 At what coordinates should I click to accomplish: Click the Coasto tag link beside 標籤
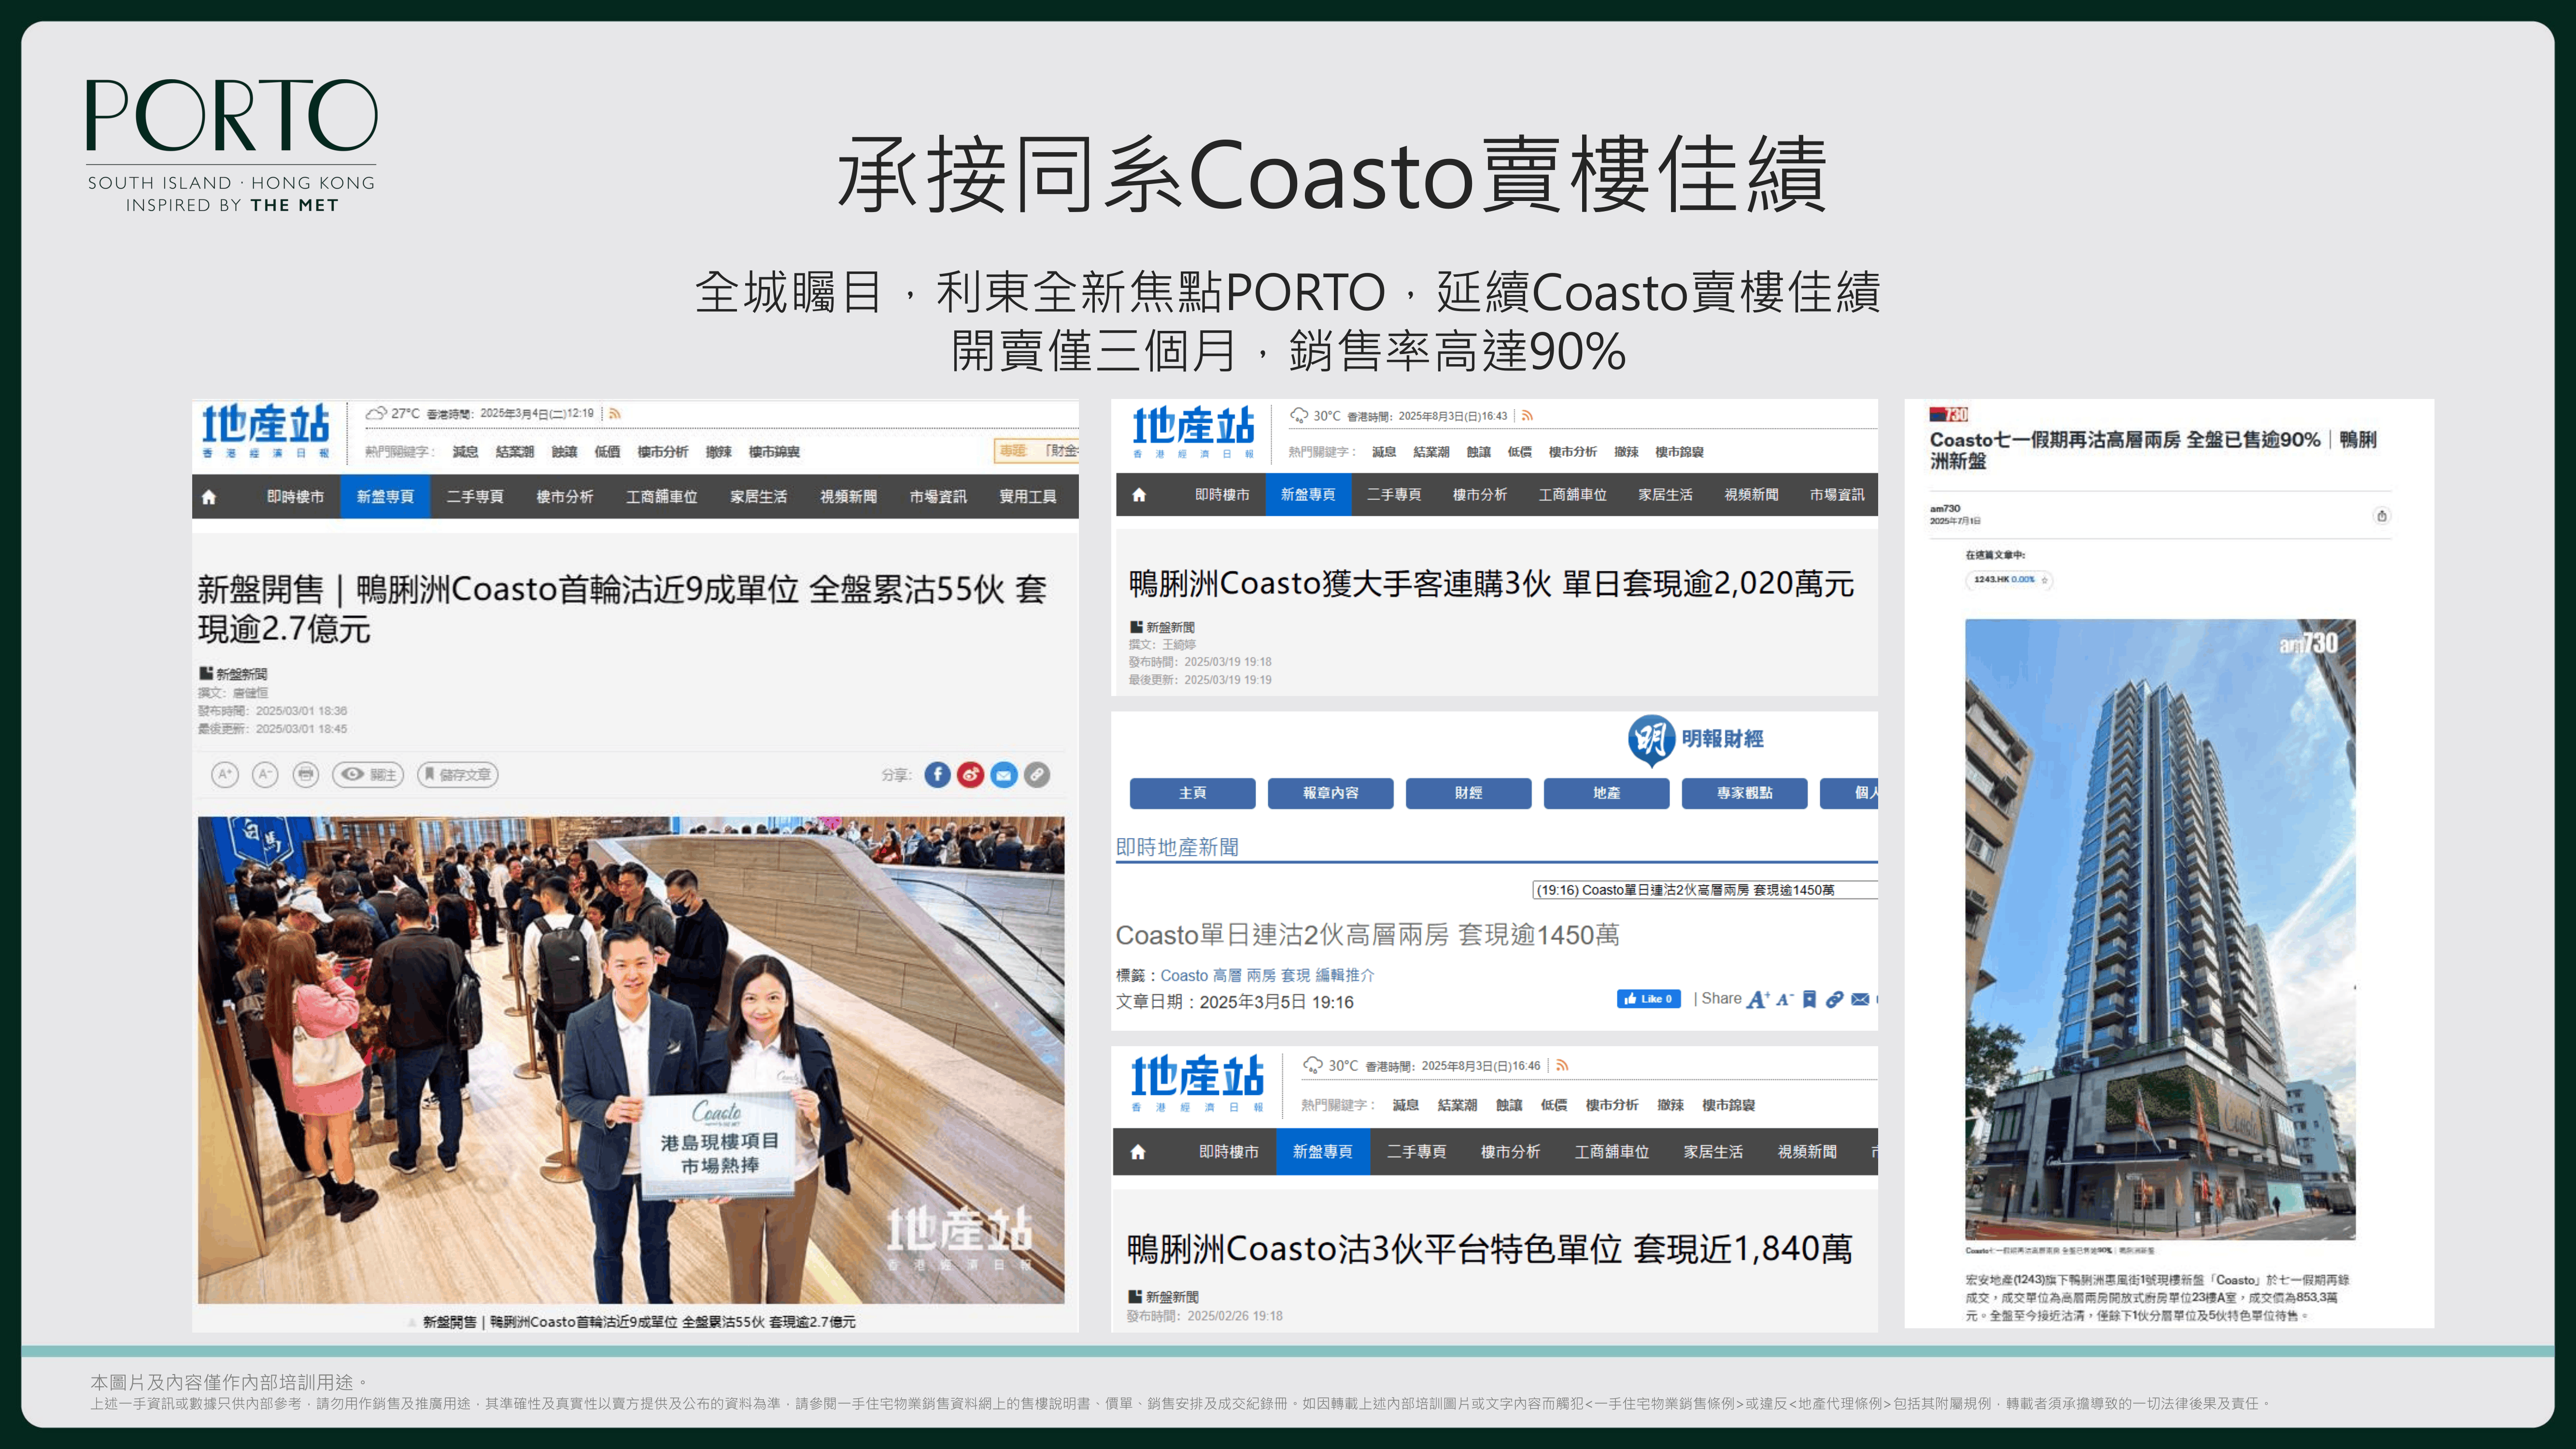1184,975
